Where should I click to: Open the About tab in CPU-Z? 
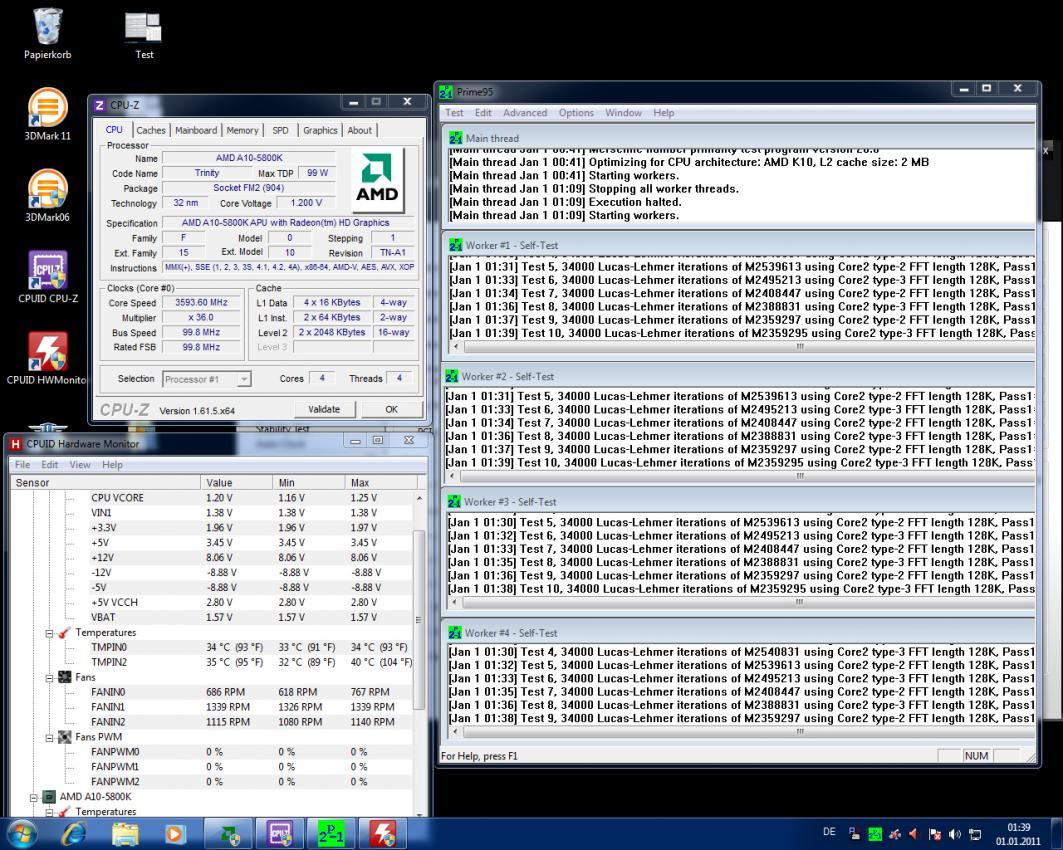tap(359, 130)
